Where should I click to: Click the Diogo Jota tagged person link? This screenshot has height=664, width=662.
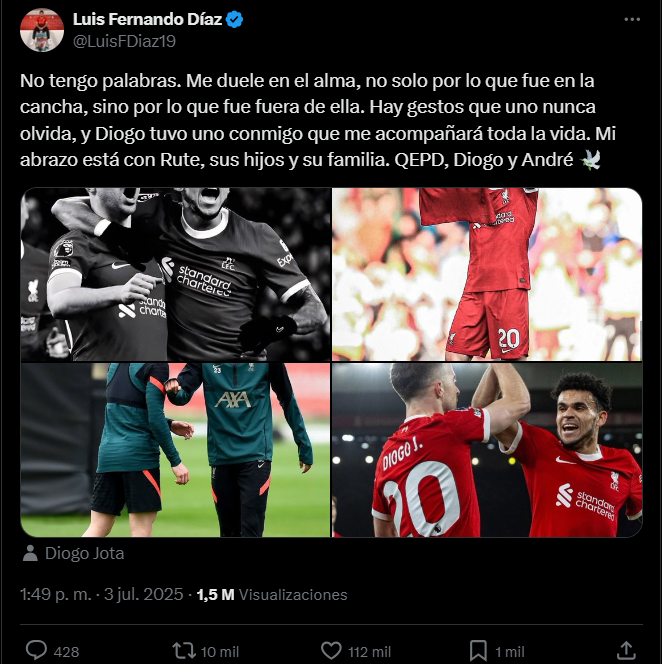tap(84, 553)
